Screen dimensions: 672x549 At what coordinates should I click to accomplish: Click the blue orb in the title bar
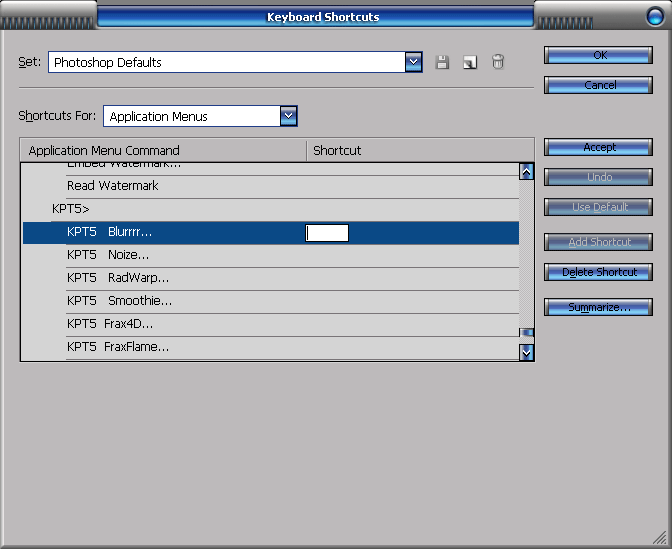point(655,17)
